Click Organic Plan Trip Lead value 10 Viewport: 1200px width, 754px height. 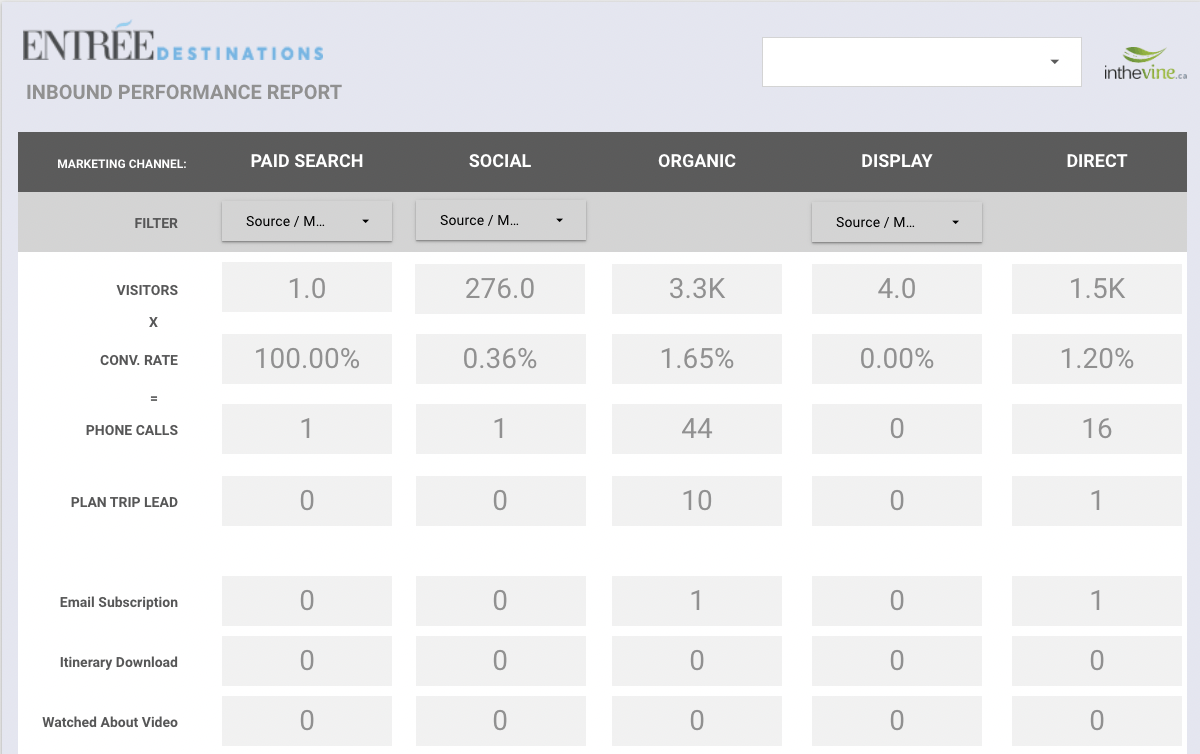click(x=697, y=501)
